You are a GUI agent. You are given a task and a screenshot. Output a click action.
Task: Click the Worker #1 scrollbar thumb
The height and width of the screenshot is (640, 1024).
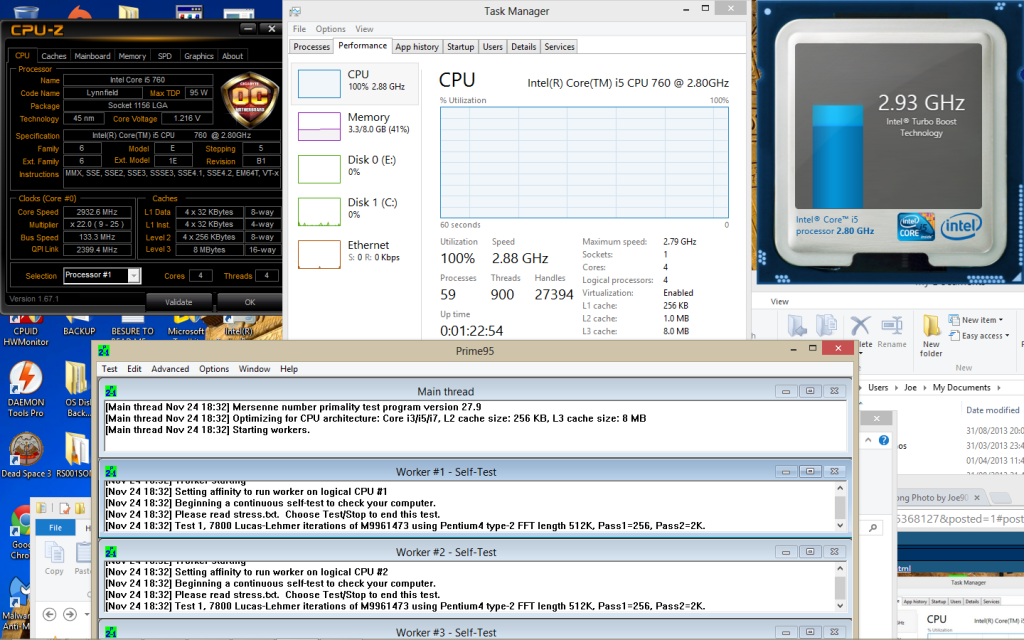pyautogui.click(x=840, y=507)
